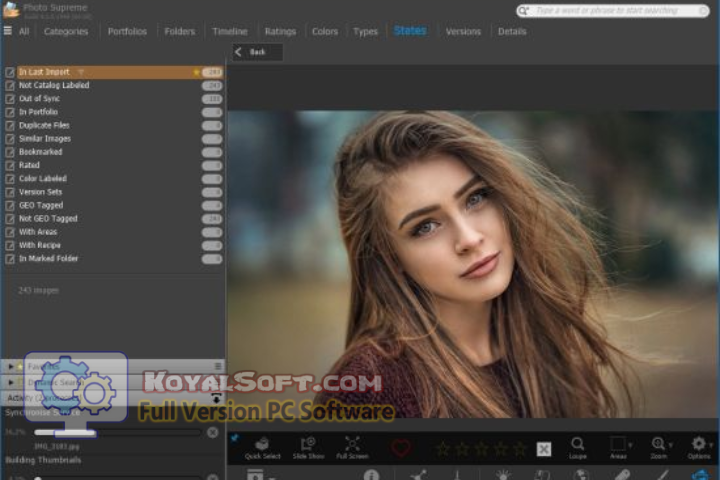
Task: Click the portrait photo preview
Action: tap(473, 264)
